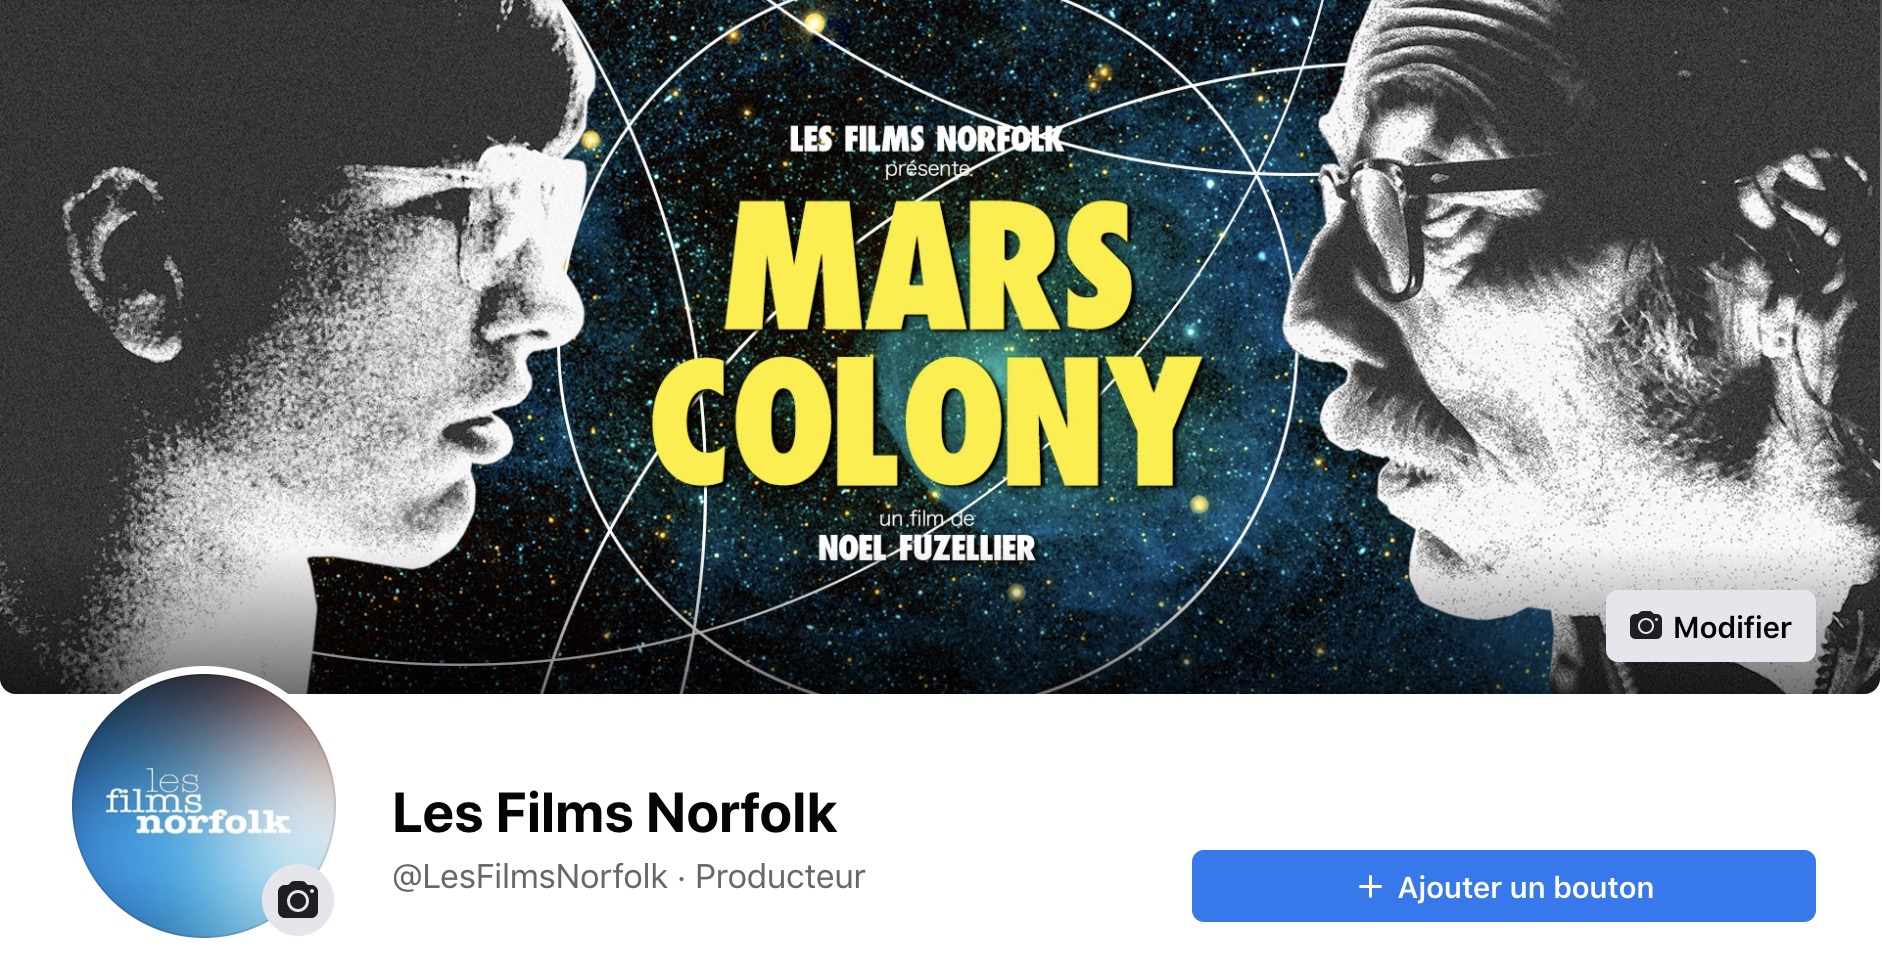Screen dimensions: 1882x964
Task: Click the NOEL FUZELLIER credit on the cover
Action: point(927,548)
